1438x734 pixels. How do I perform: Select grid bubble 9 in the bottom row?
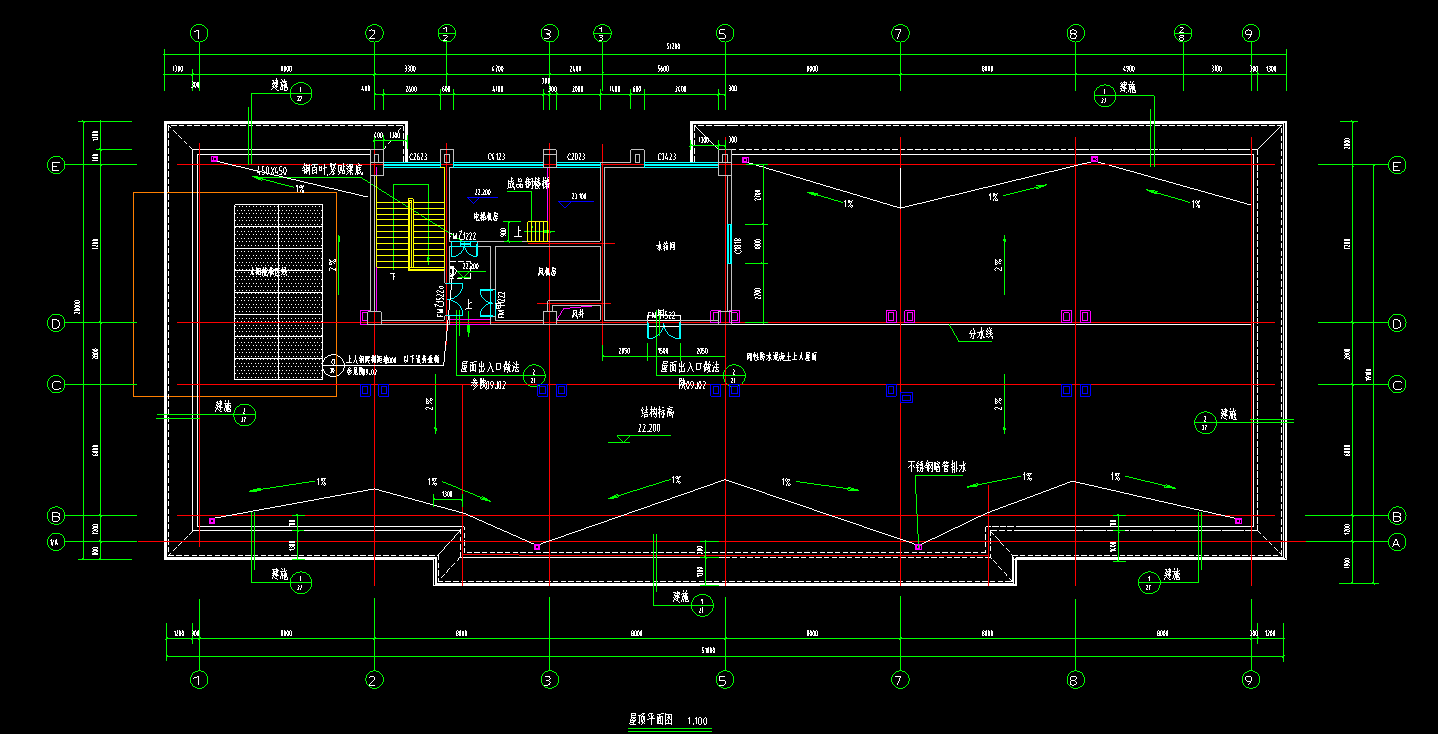pos(1248,680)
